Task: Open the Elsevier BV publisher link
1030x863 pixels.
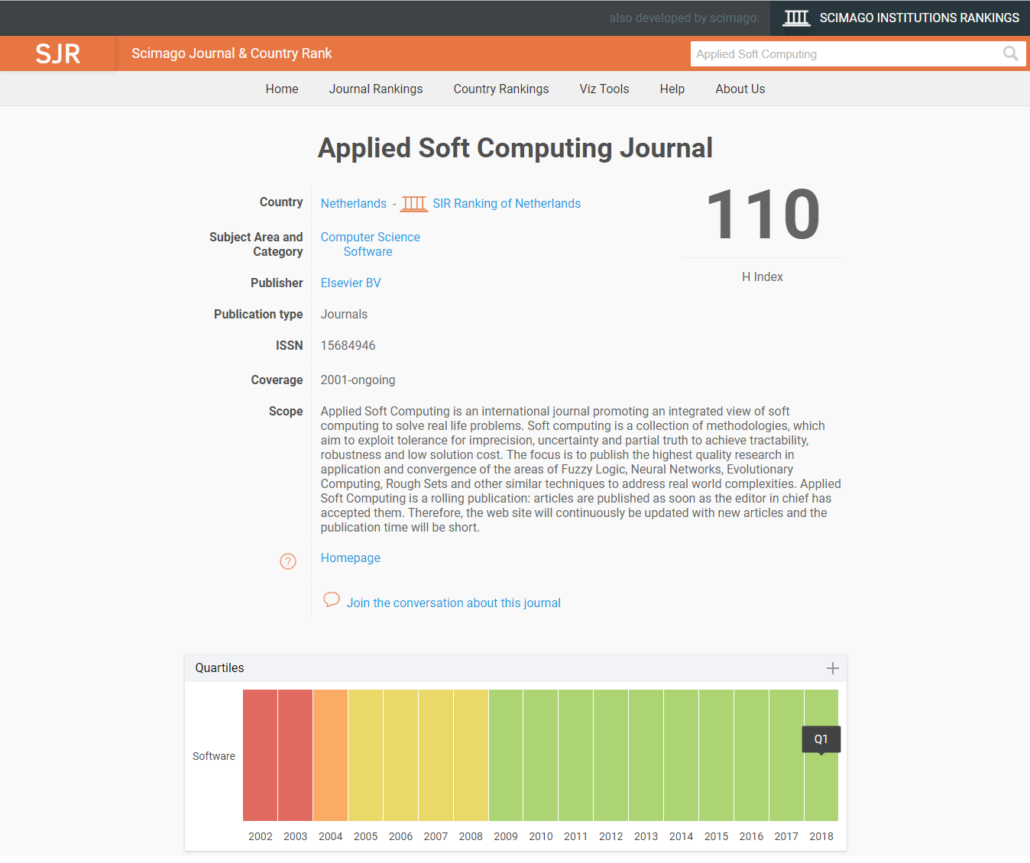Action: pyautogui.click(x=351, y=283)
